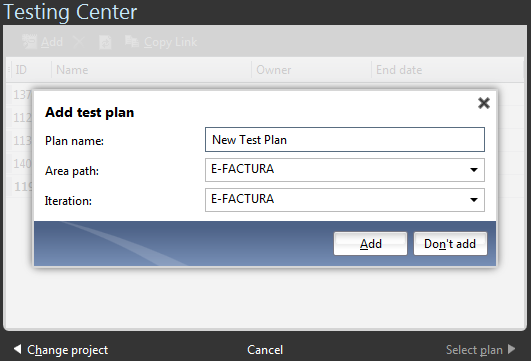Select the Area path E-FACTURA combo box

click(345, 170)
